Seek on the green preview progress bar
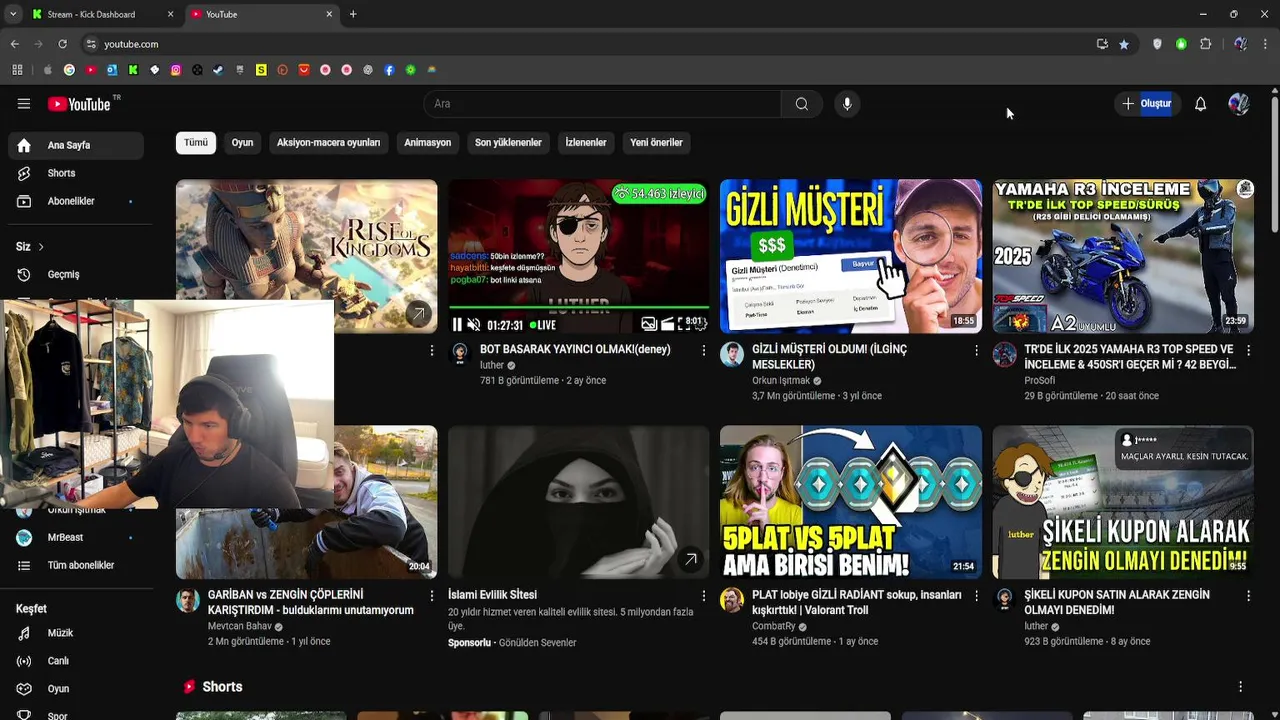Image resolution: width=1280 pixels, height=720 pixels. click(578, 308)
